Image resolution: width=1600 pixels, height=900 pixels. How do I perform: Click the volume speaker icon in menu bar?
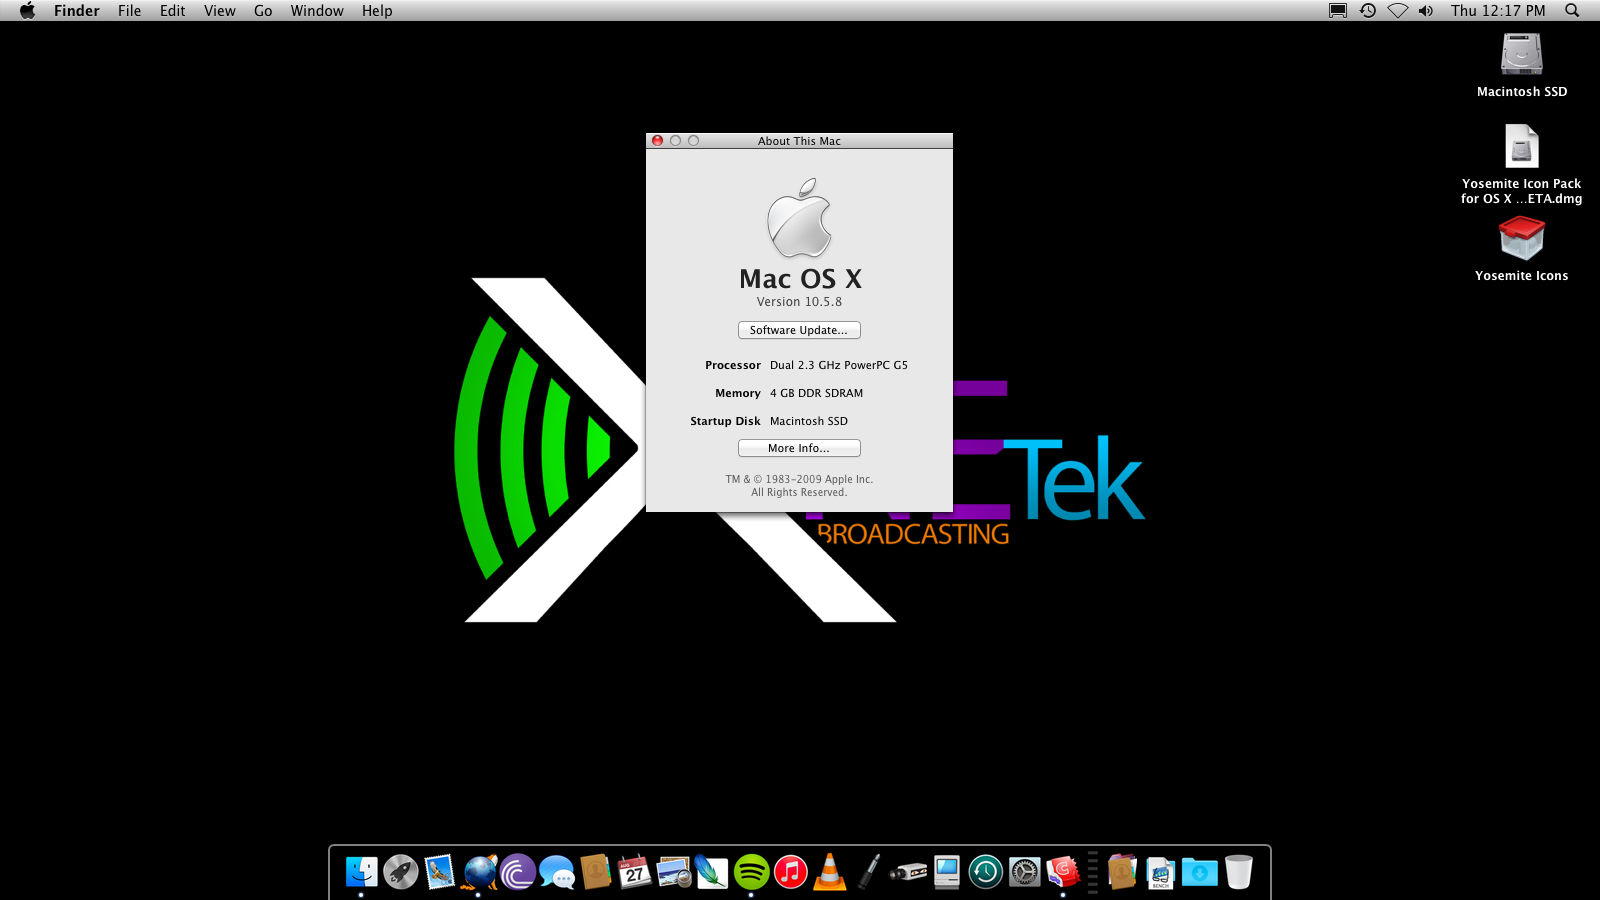(1426, 11)
